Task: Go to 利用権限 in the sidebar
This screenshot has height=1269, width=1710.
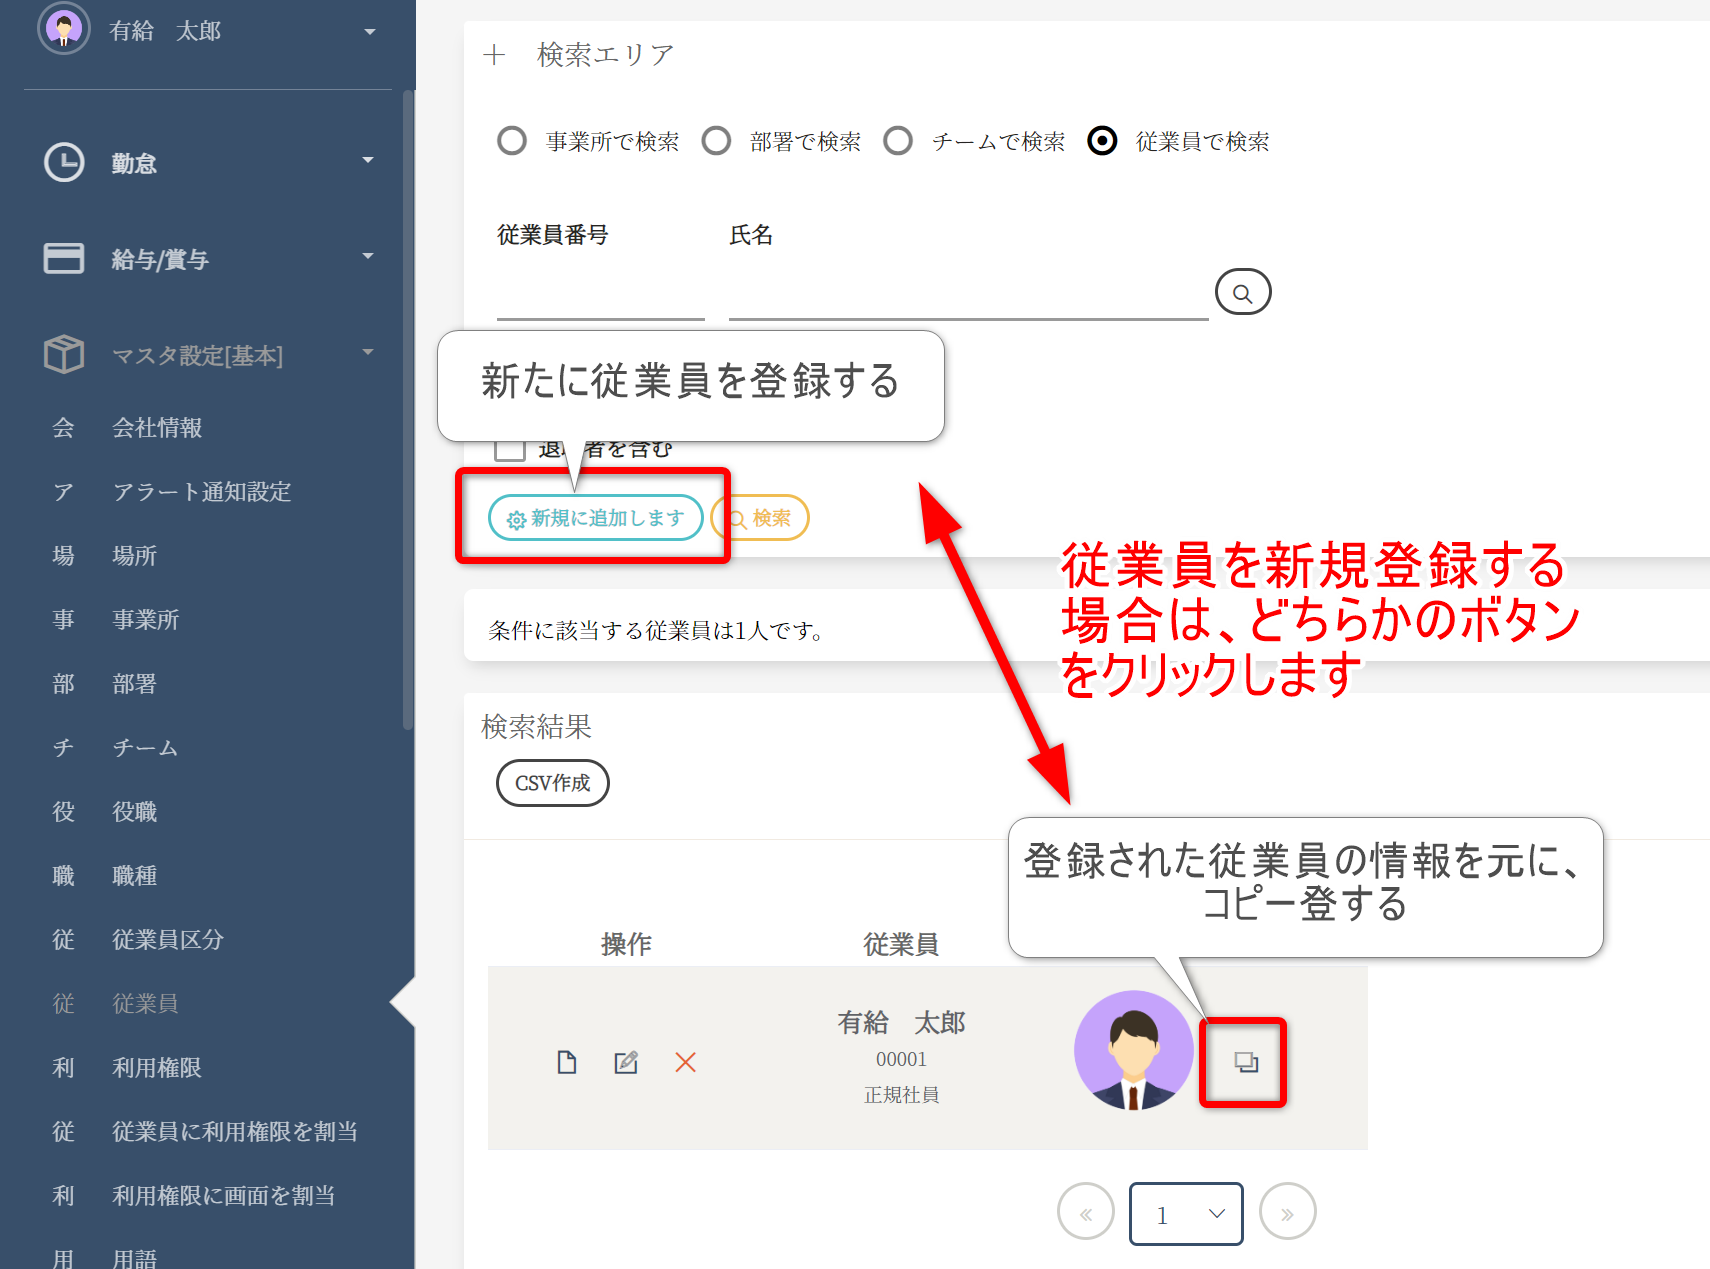Action: click(157, 1068)
